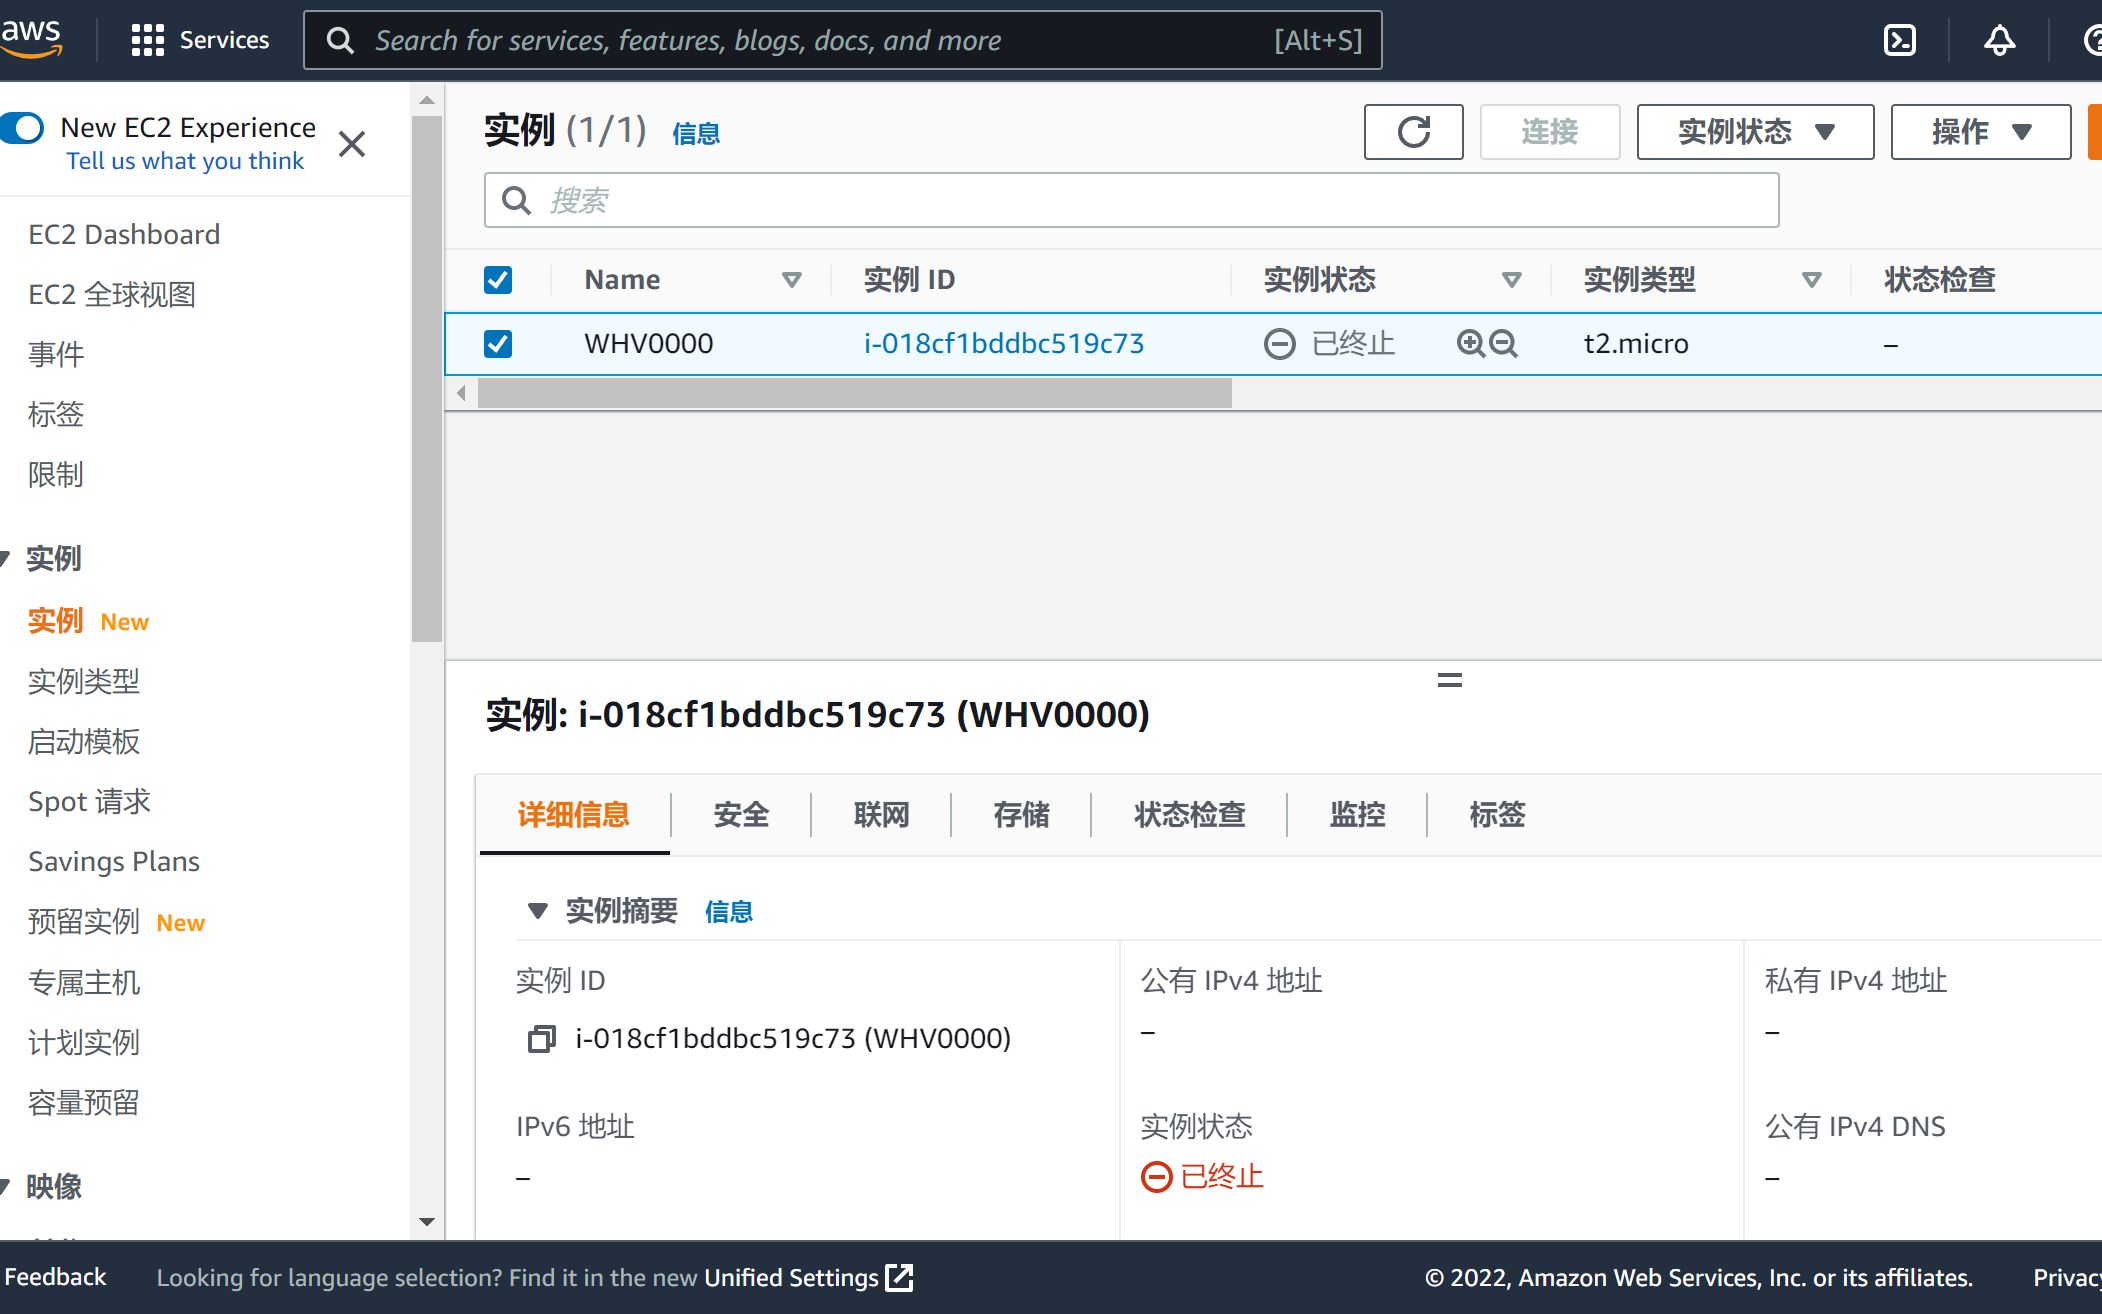
Task: Click the zoom-out filter icon beside 已终止
Action: click(1503, 344)
